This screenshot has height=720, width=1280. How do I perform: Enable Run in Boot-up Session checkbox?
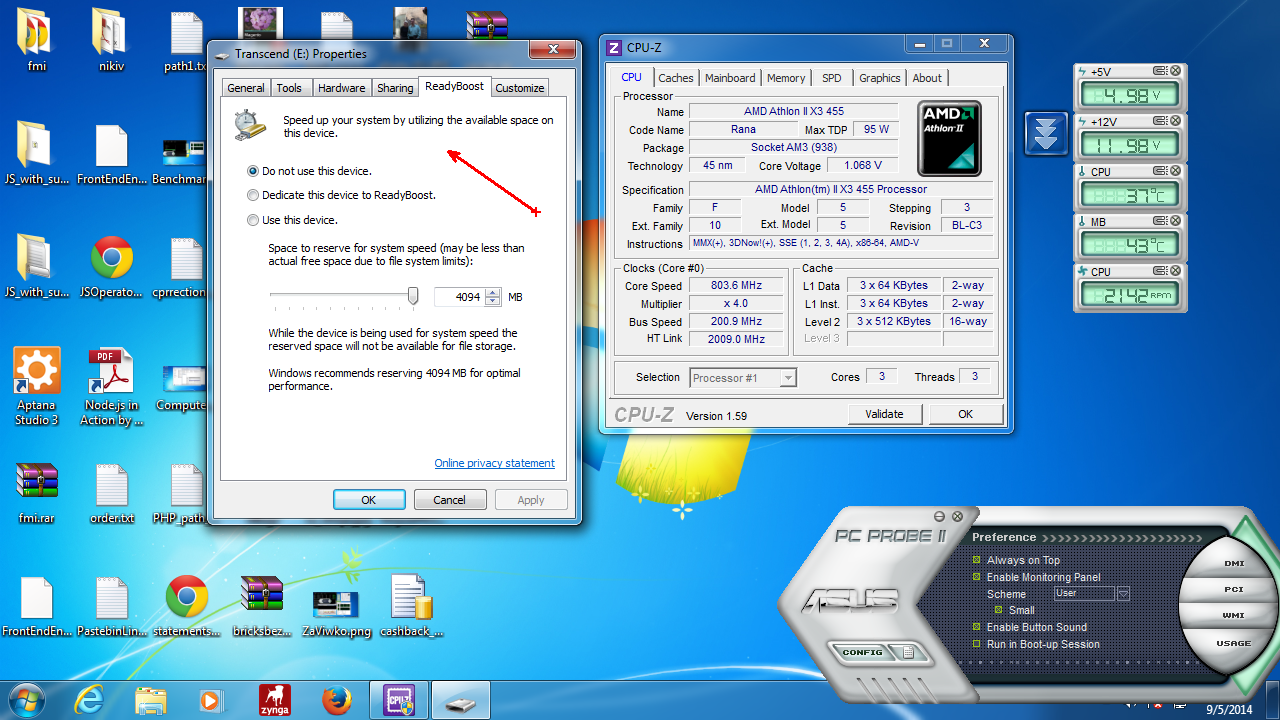coord(977,644)
